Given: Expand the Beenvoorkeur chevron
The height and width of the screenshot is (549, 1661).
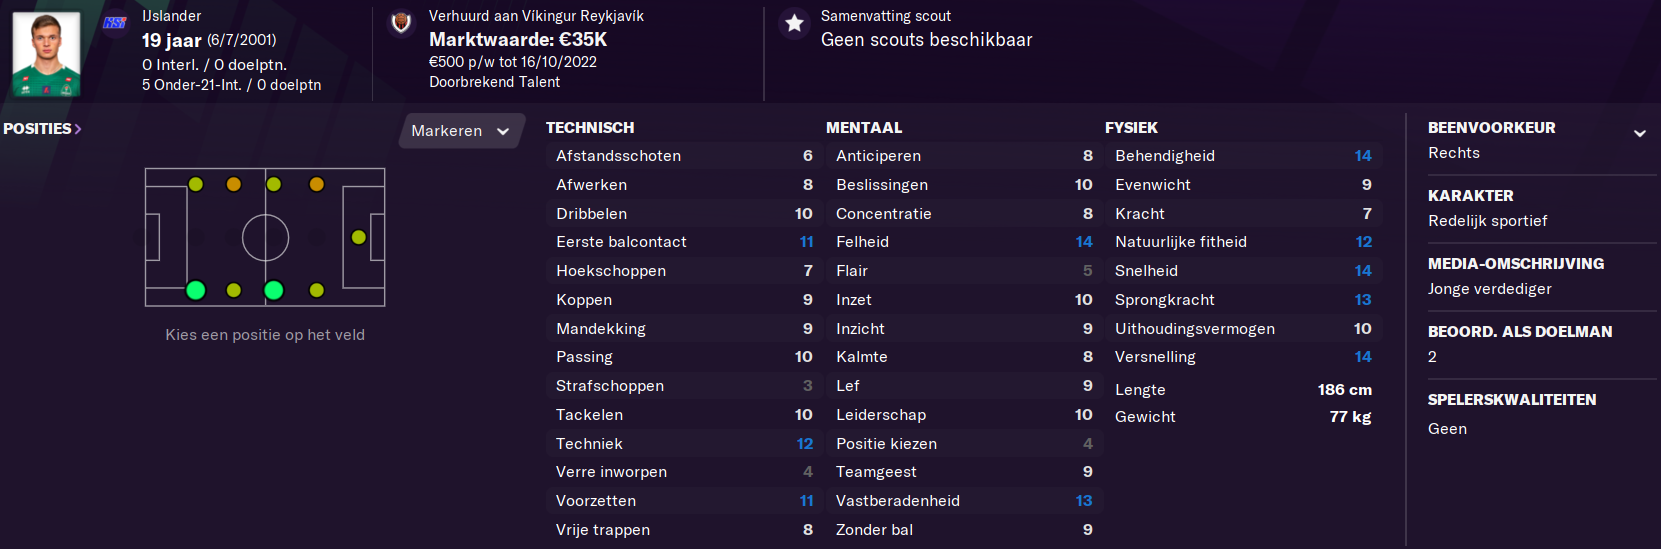Looking at the screenshot, I should (x=1639, y=133).
